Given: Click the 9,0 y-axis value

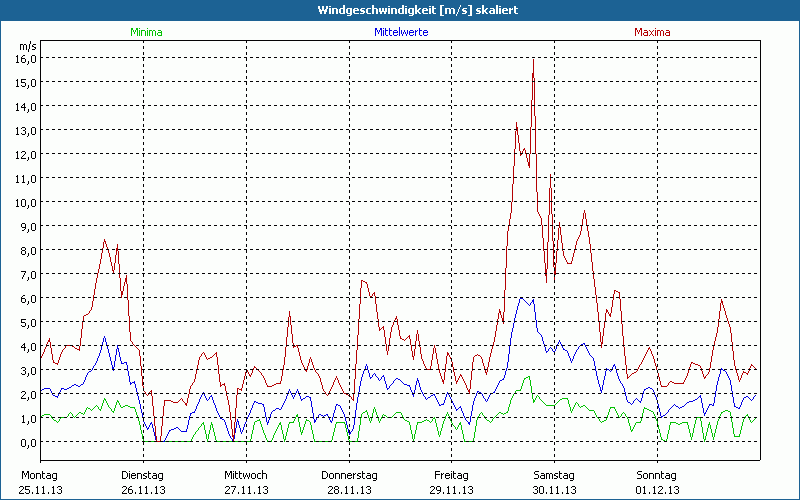Looking at the screenshot, I should pyautogui.click(x=30, y=227).
